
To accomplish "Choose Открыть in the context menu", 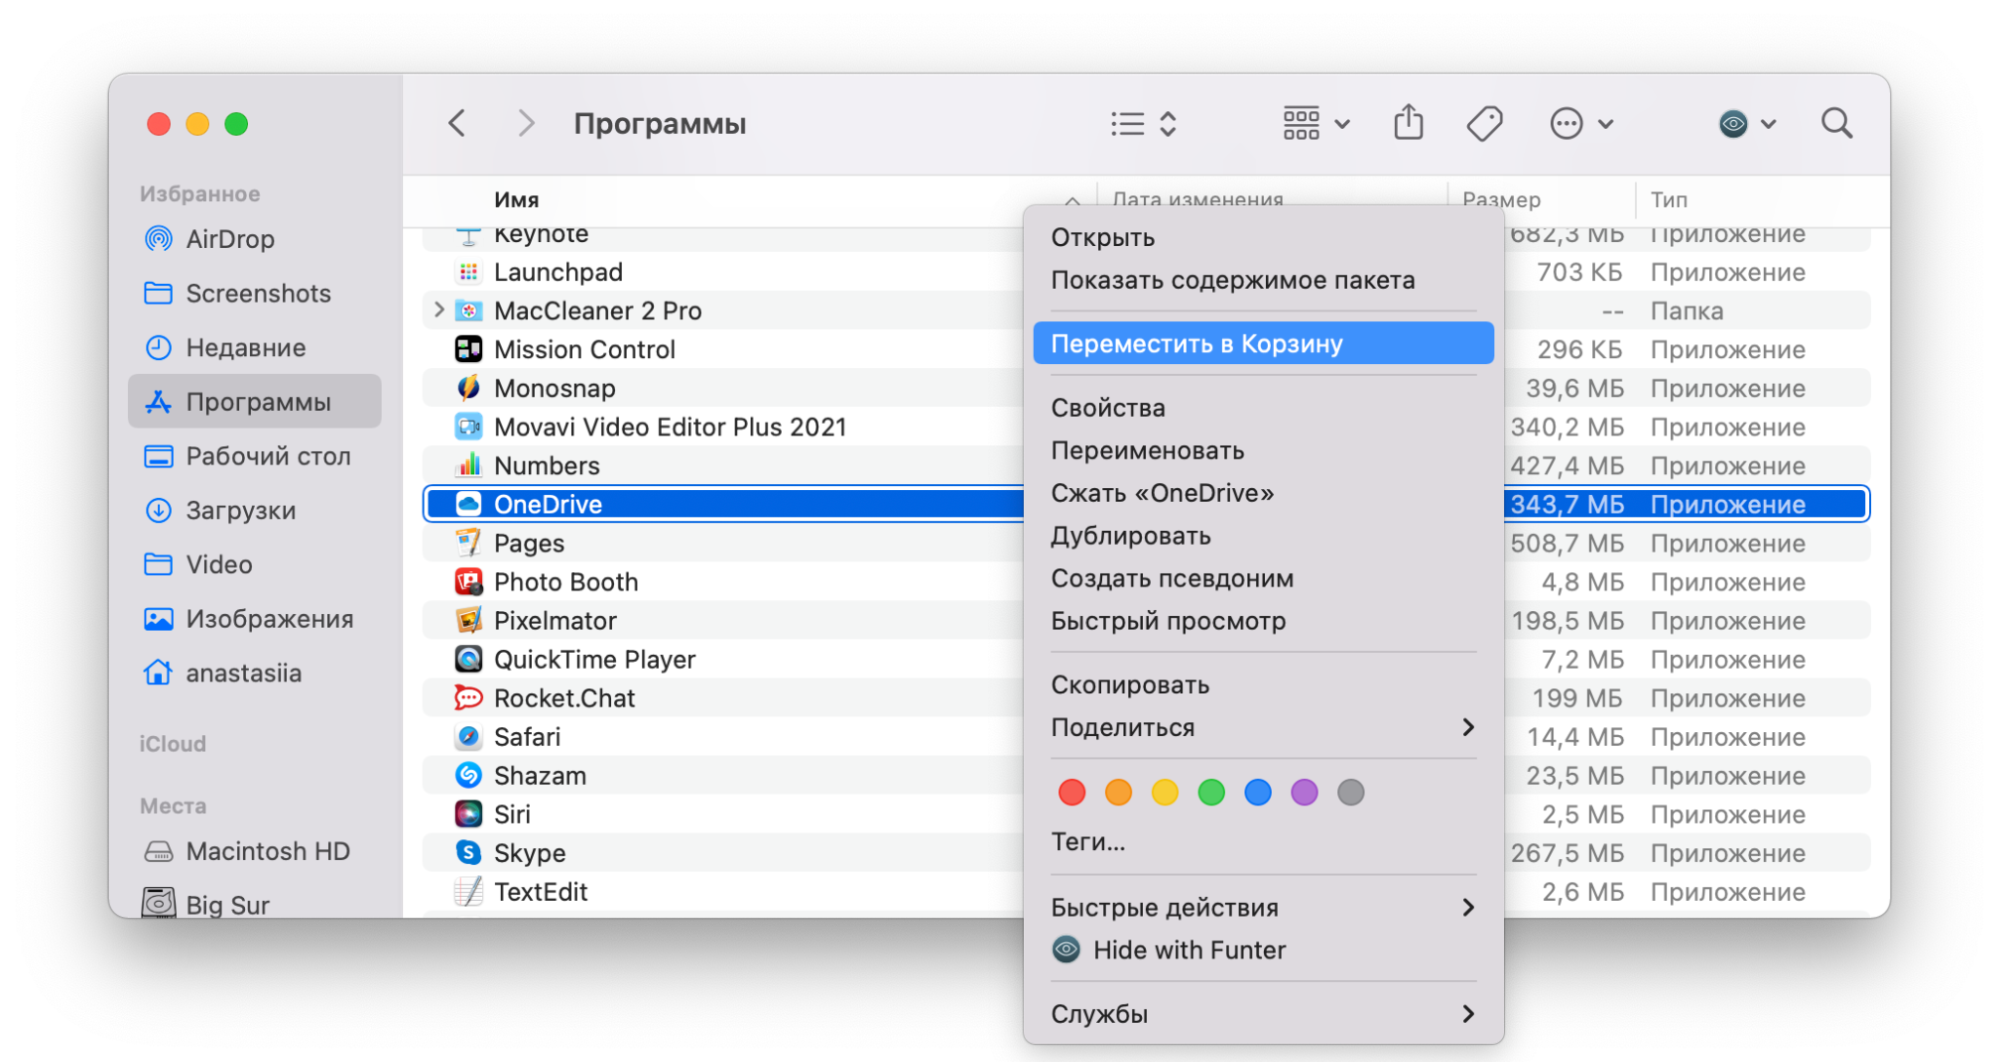I will tap(1263, 238).
